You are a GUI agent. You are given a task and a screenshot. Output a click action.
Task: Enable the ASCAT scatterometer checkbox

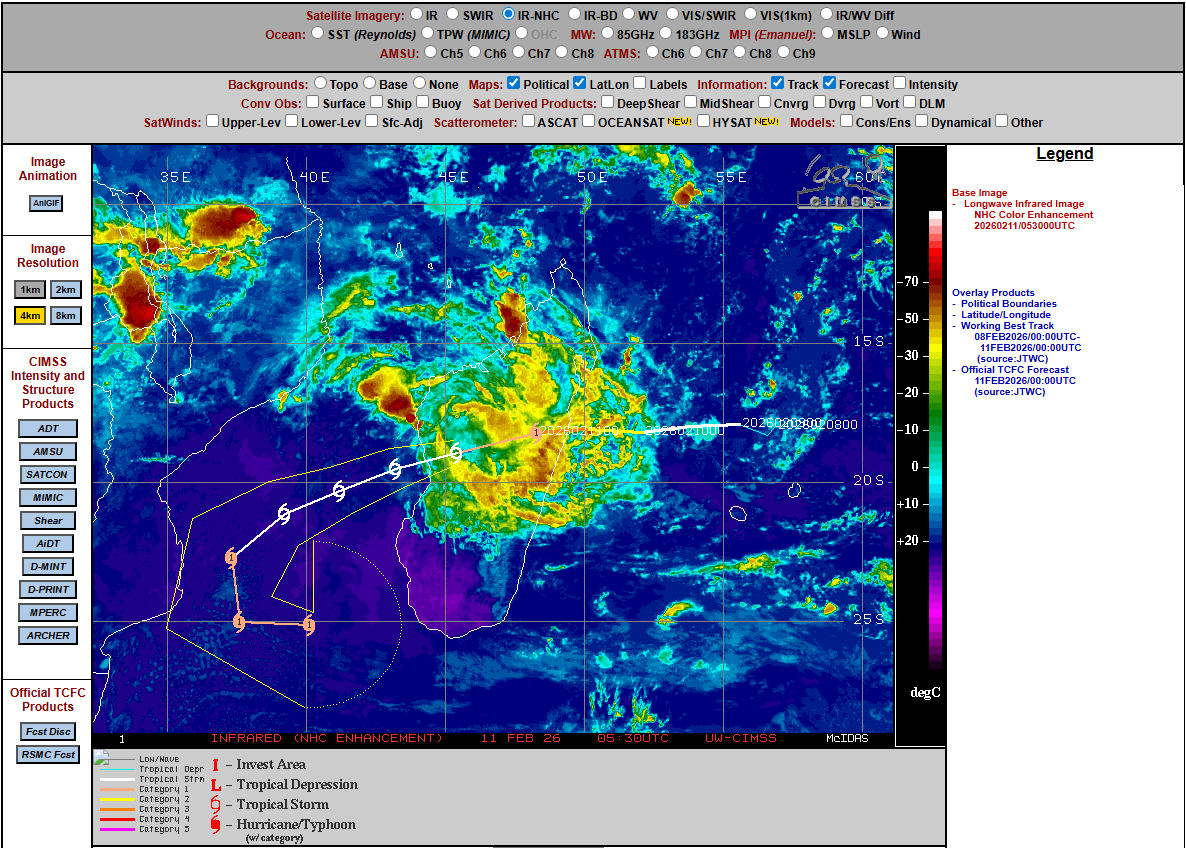coord(527,122)
